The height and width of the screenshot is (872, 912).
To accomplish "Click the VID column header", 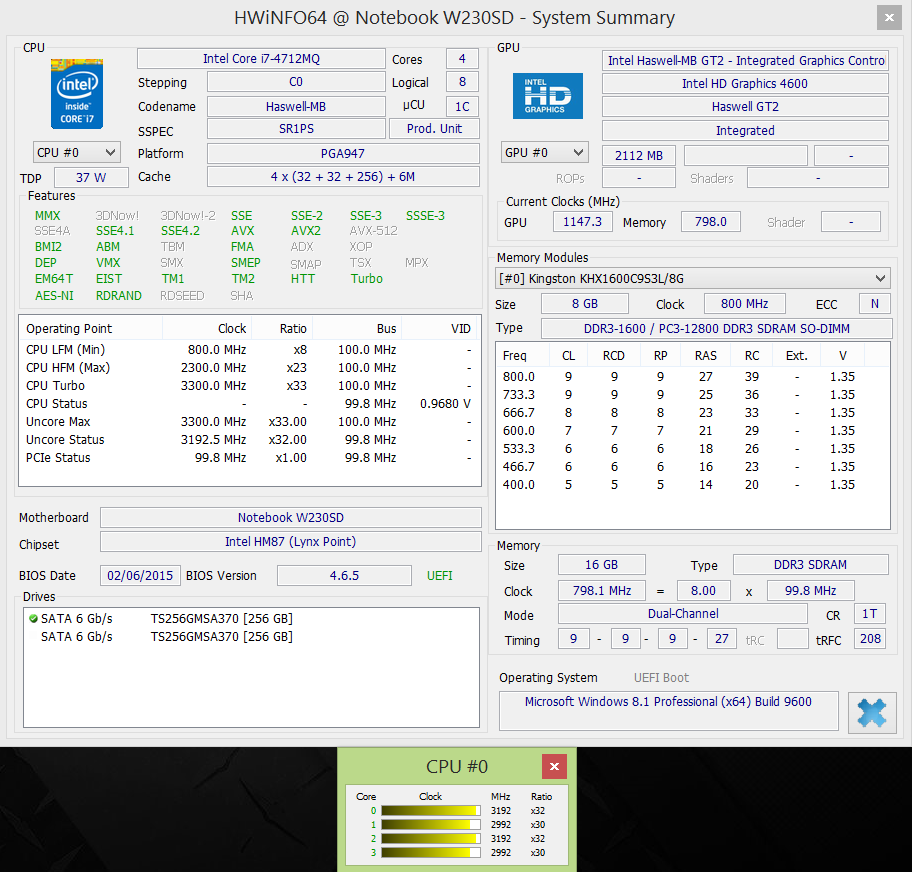I will (439, 329).
